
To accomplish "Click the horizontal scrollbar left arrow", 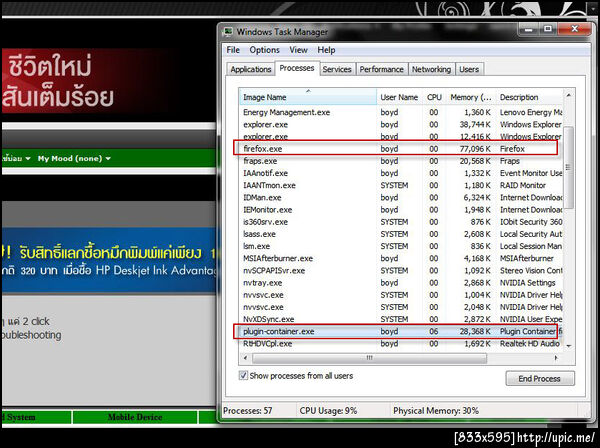I will 245,358.
